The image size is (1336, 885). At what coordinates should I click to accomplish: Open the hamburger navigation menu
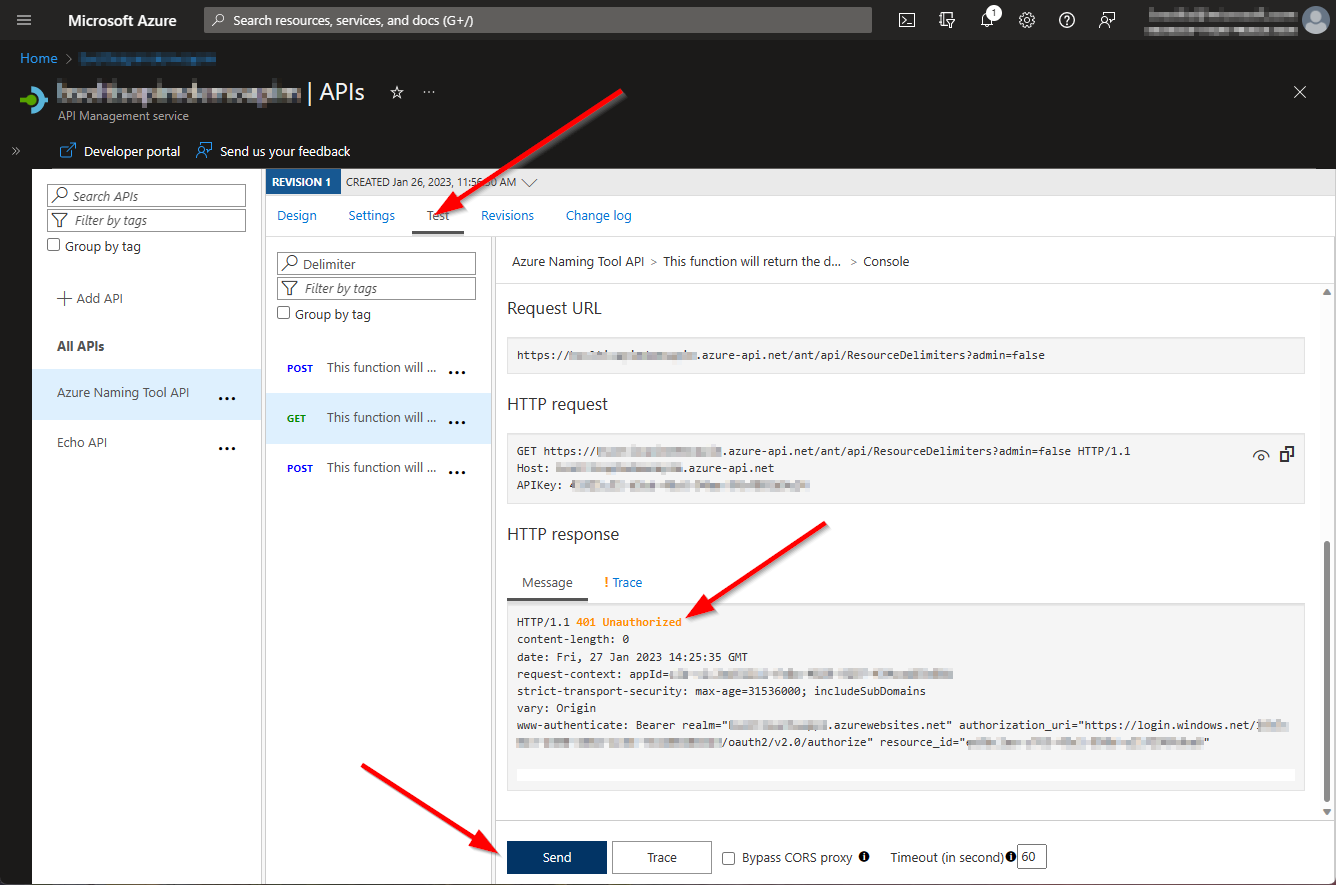[23, 20]
